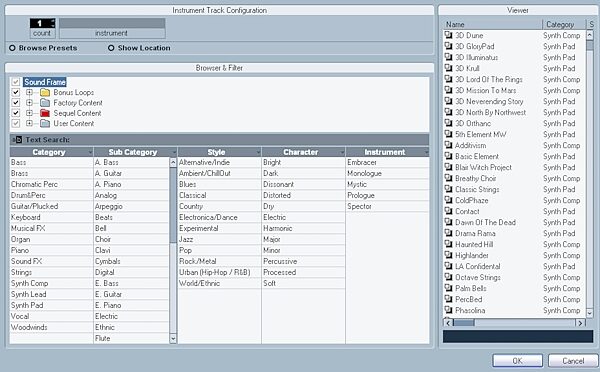Click the preset icon beside Phasolina
This screenshot has width=600, height=372.
tap(448, 310)
